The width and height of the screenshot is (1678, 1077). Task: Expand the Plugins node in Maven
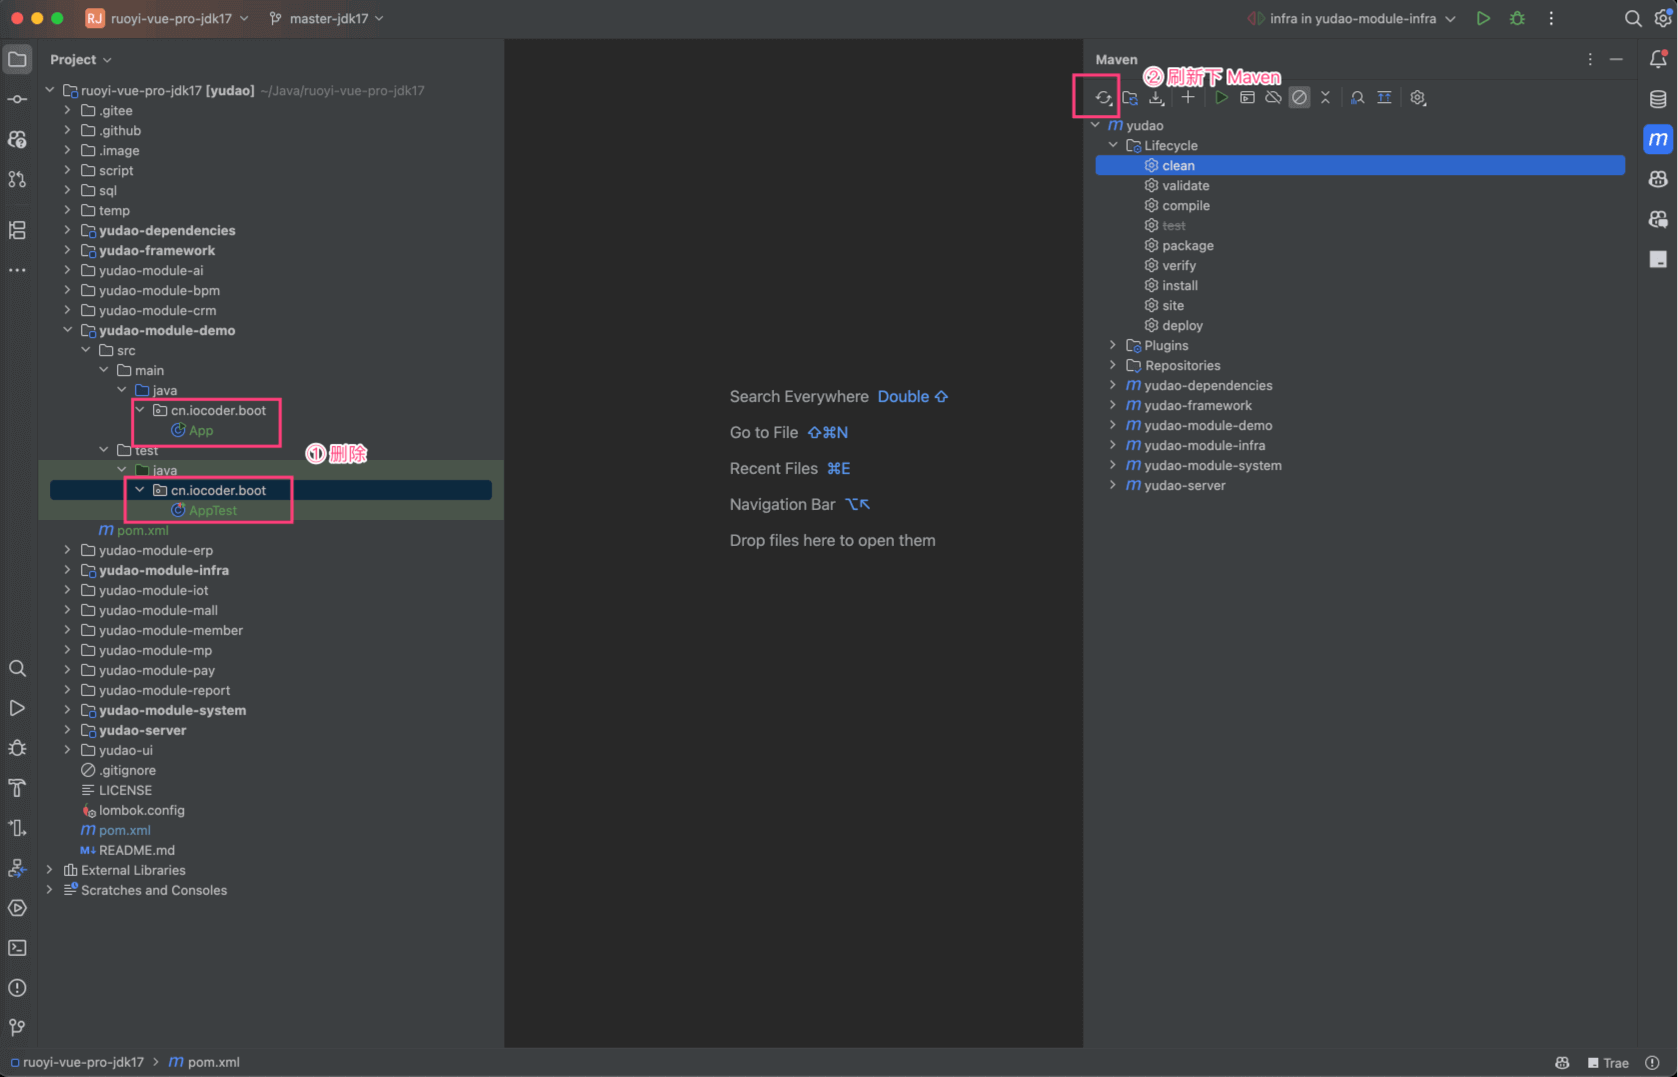click(1113, 345)
